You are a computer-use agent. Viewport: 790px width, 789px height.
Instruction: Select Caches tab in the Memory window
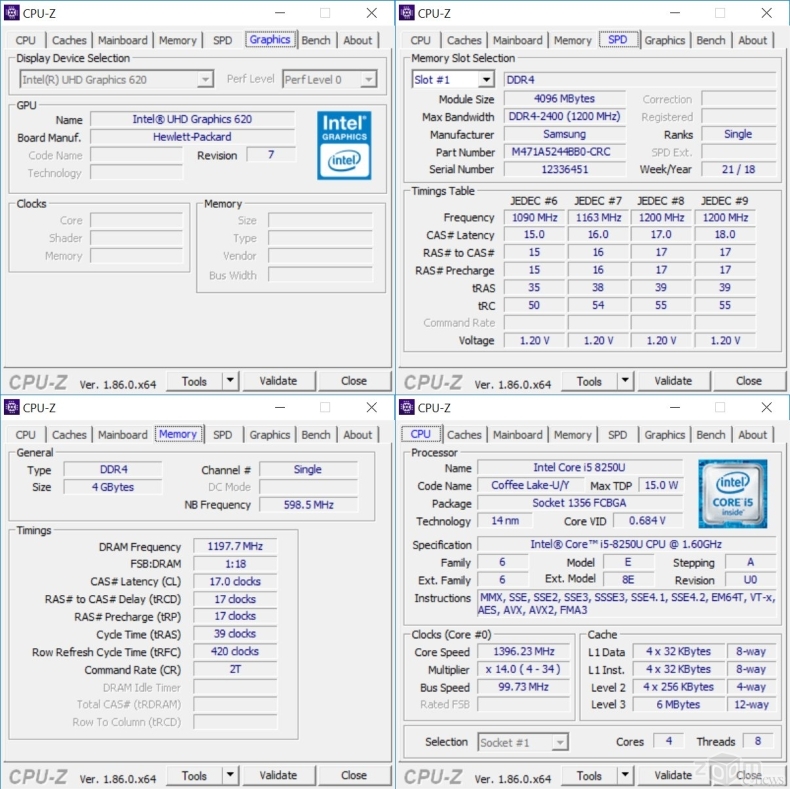point(69,435)
